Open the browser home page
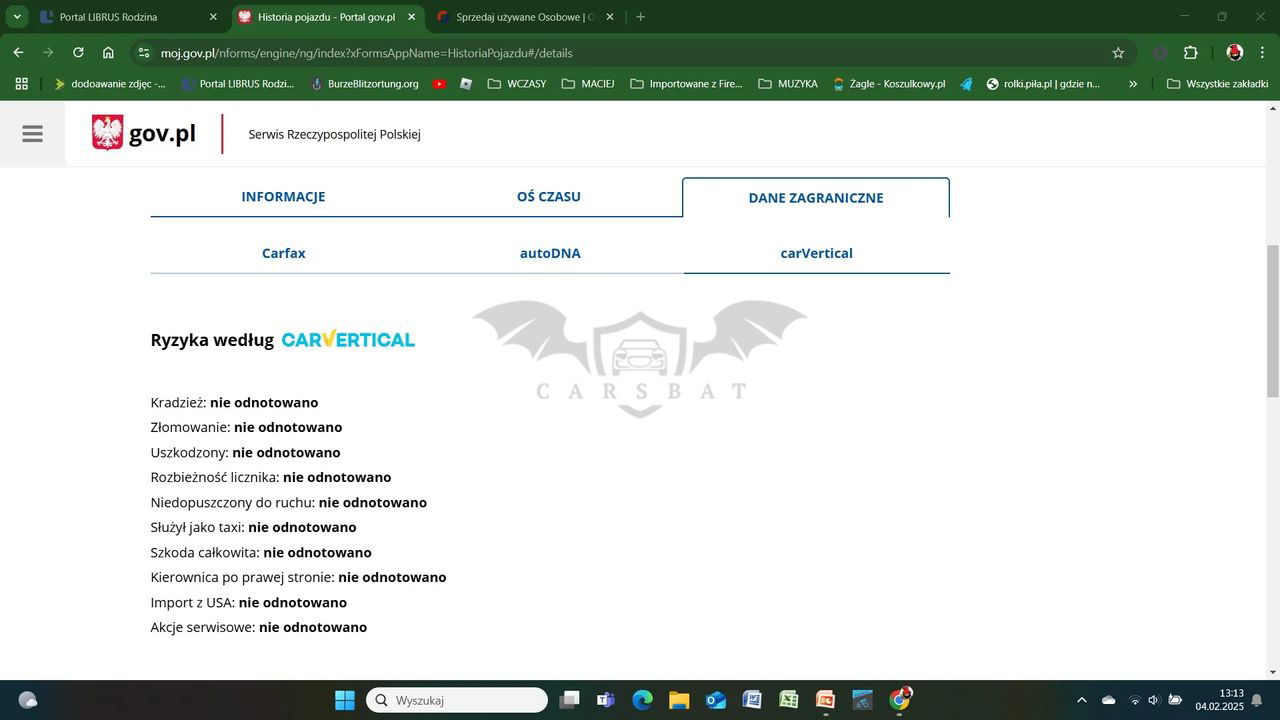 108,53
